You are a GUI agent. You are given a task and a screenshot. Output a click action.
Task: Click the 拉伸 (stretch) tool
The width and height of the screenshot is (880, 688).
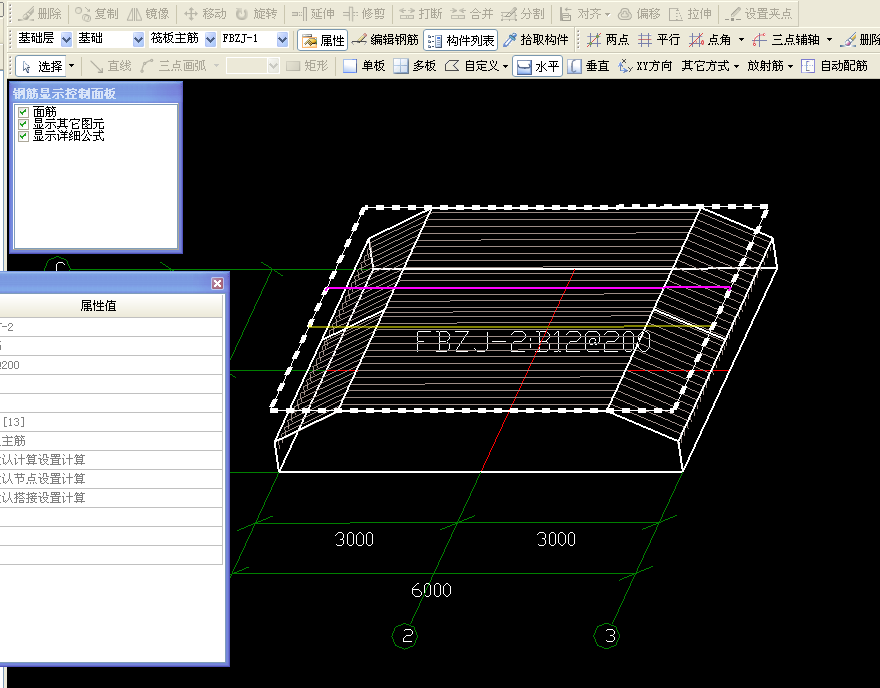pyautogui.click(x=691, y=13)
